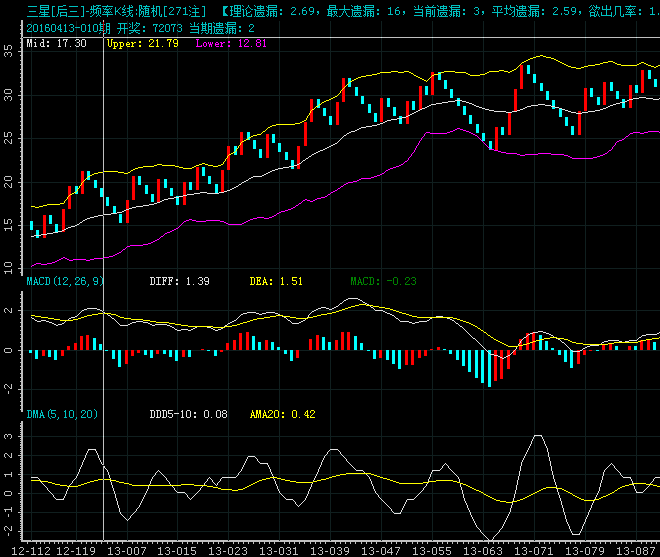660x557 pixels.
Task: Select the yellow Upper: 21.79 band label
Action: pyautogui.click(x=142, y=44)
